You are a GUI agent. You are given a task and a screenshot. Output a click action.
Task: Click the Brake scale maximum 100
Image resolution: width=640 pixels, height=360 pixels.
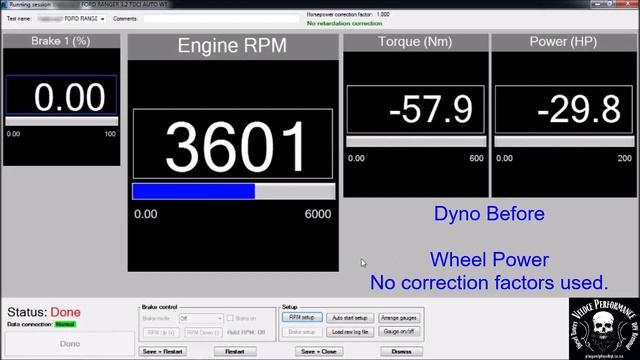(110, 134)
